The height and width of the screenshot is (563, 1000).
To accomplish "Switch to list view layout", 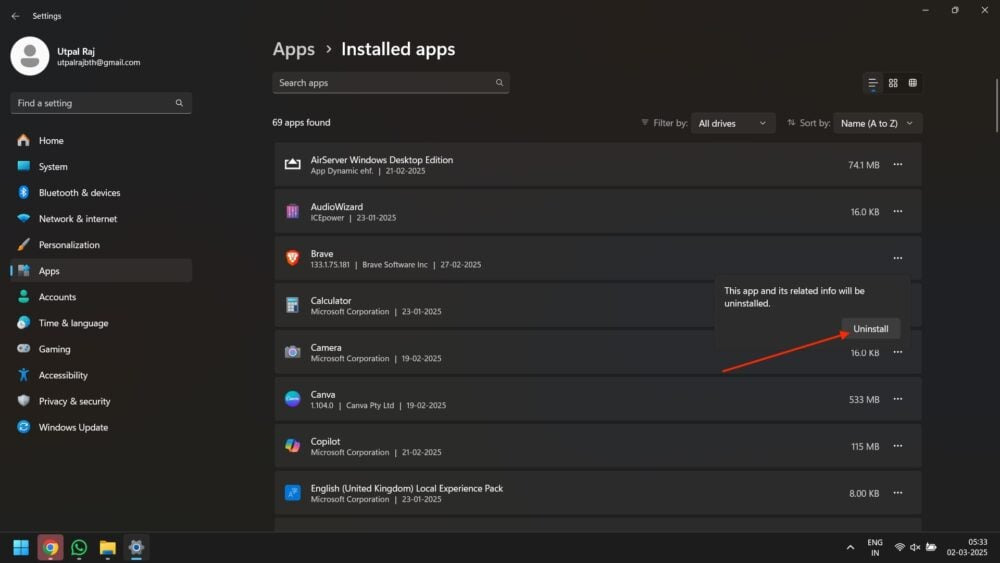I will coord(872,83).
